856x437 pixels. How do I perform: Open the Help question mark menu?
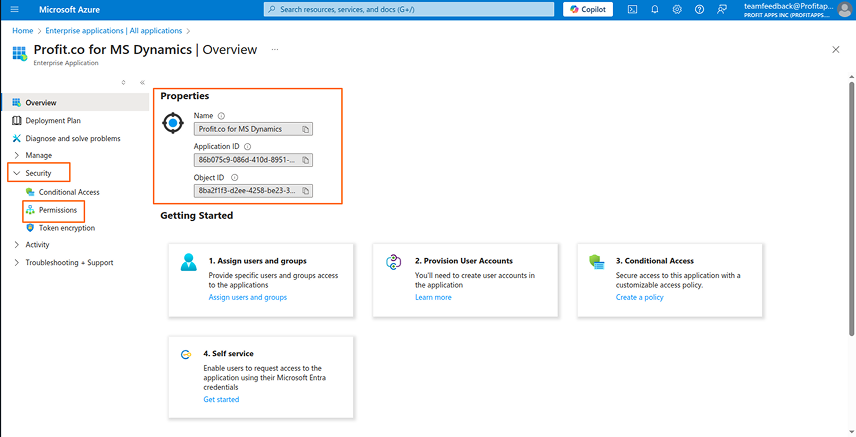pyautogui.click(x=699, y=9)
